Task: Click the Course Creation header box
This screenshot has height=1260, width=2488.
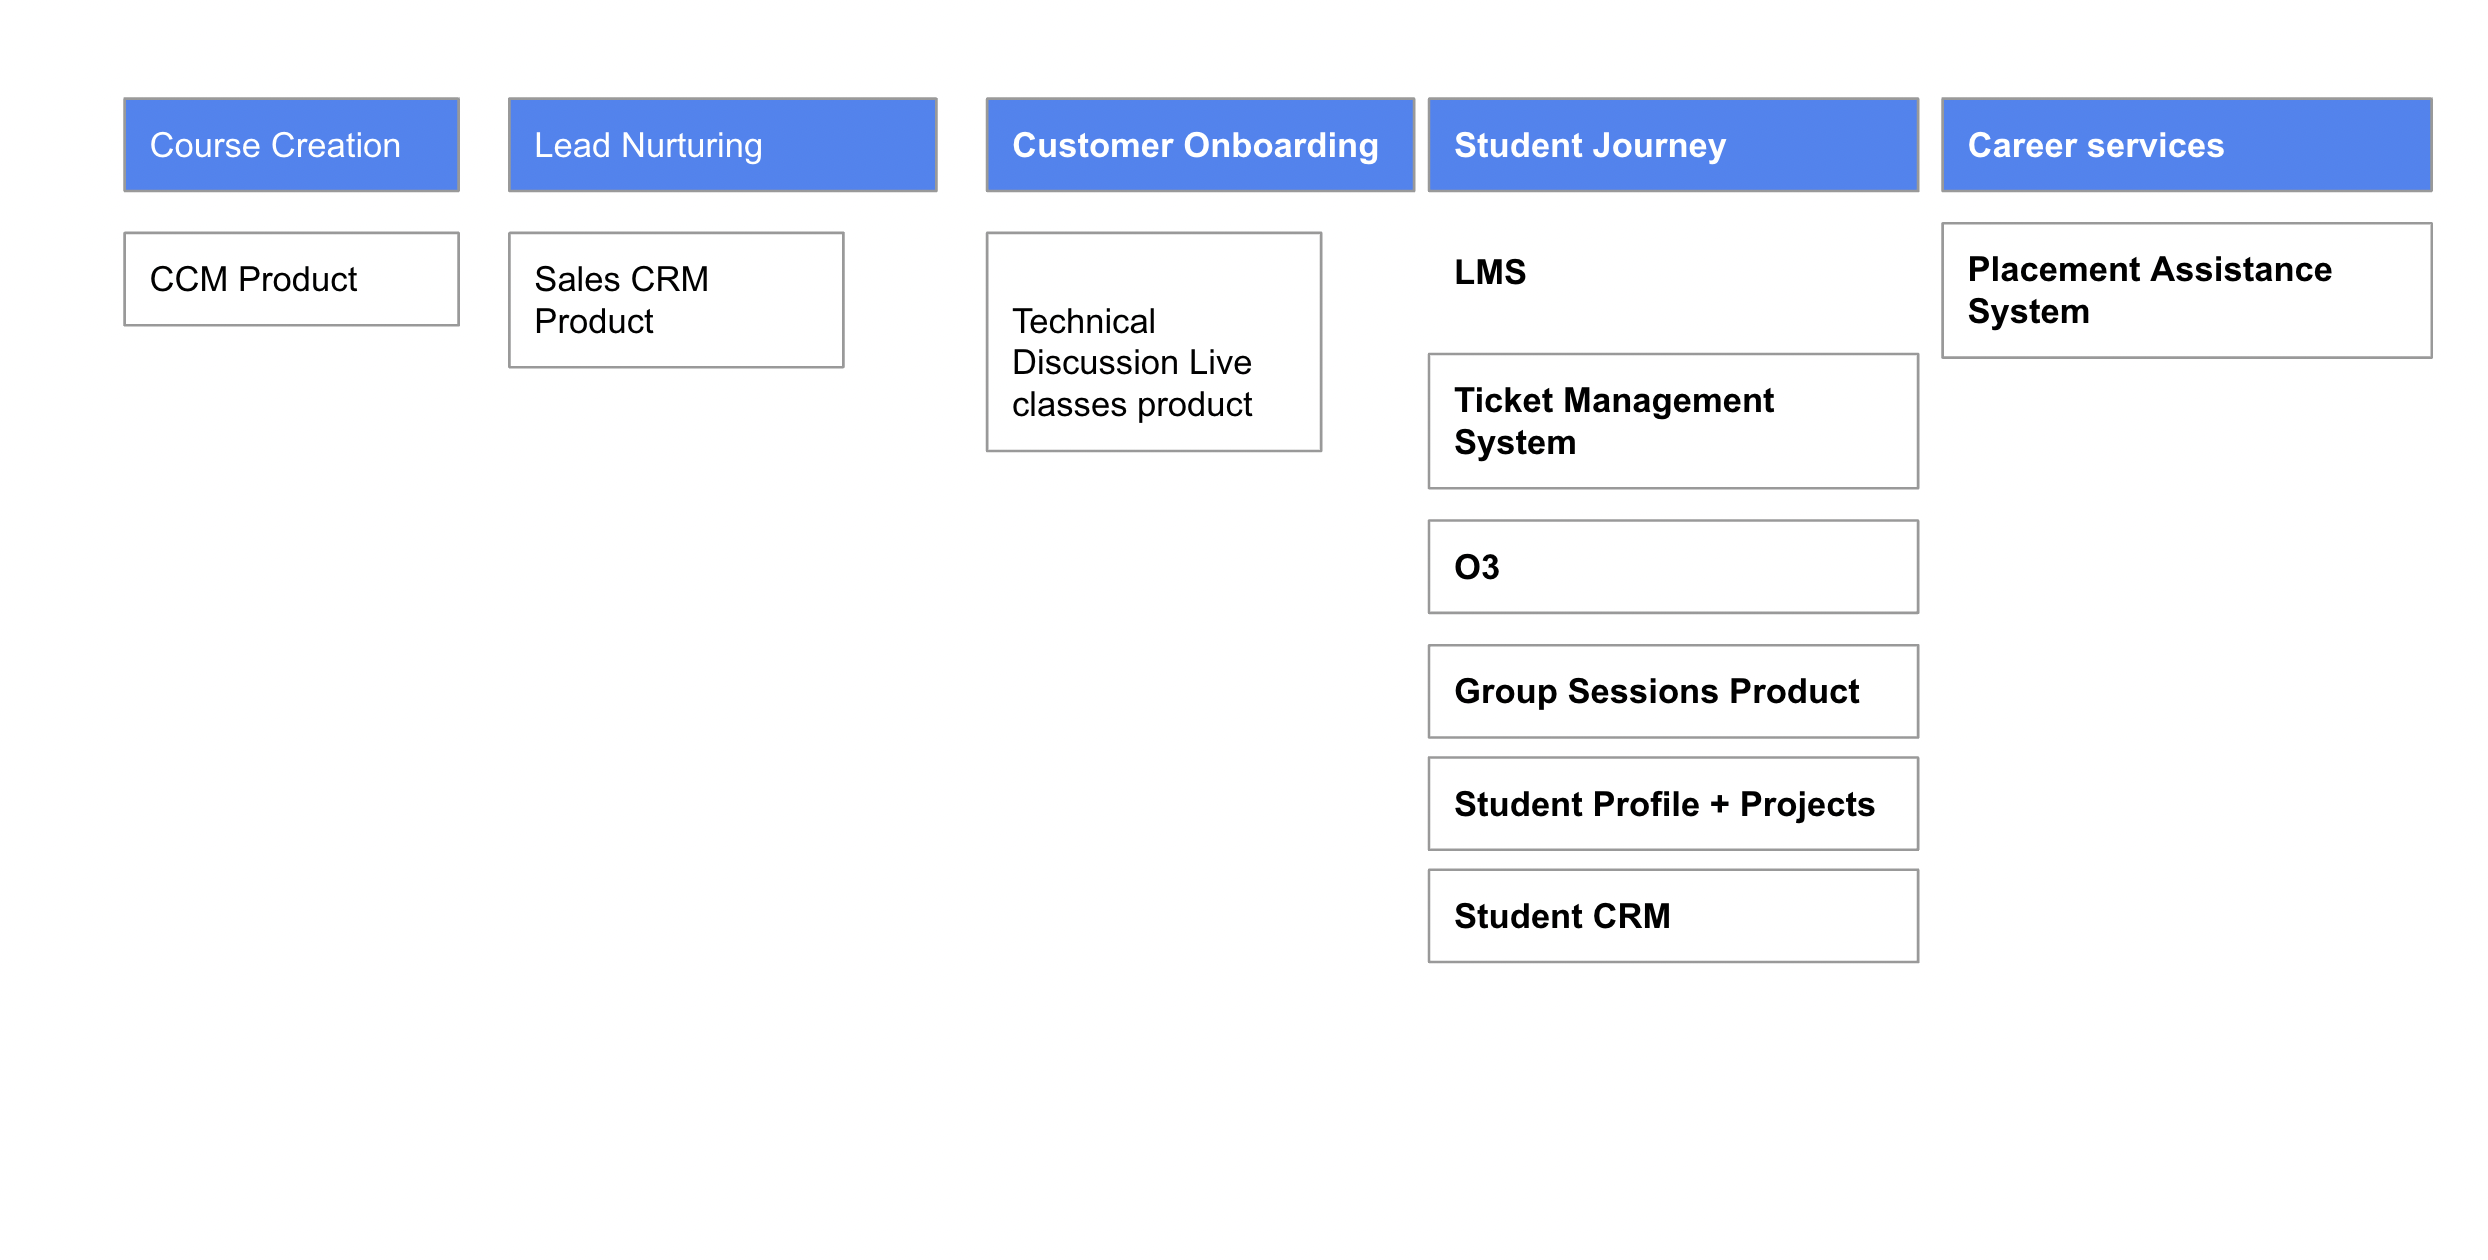Action: (291, 145)
